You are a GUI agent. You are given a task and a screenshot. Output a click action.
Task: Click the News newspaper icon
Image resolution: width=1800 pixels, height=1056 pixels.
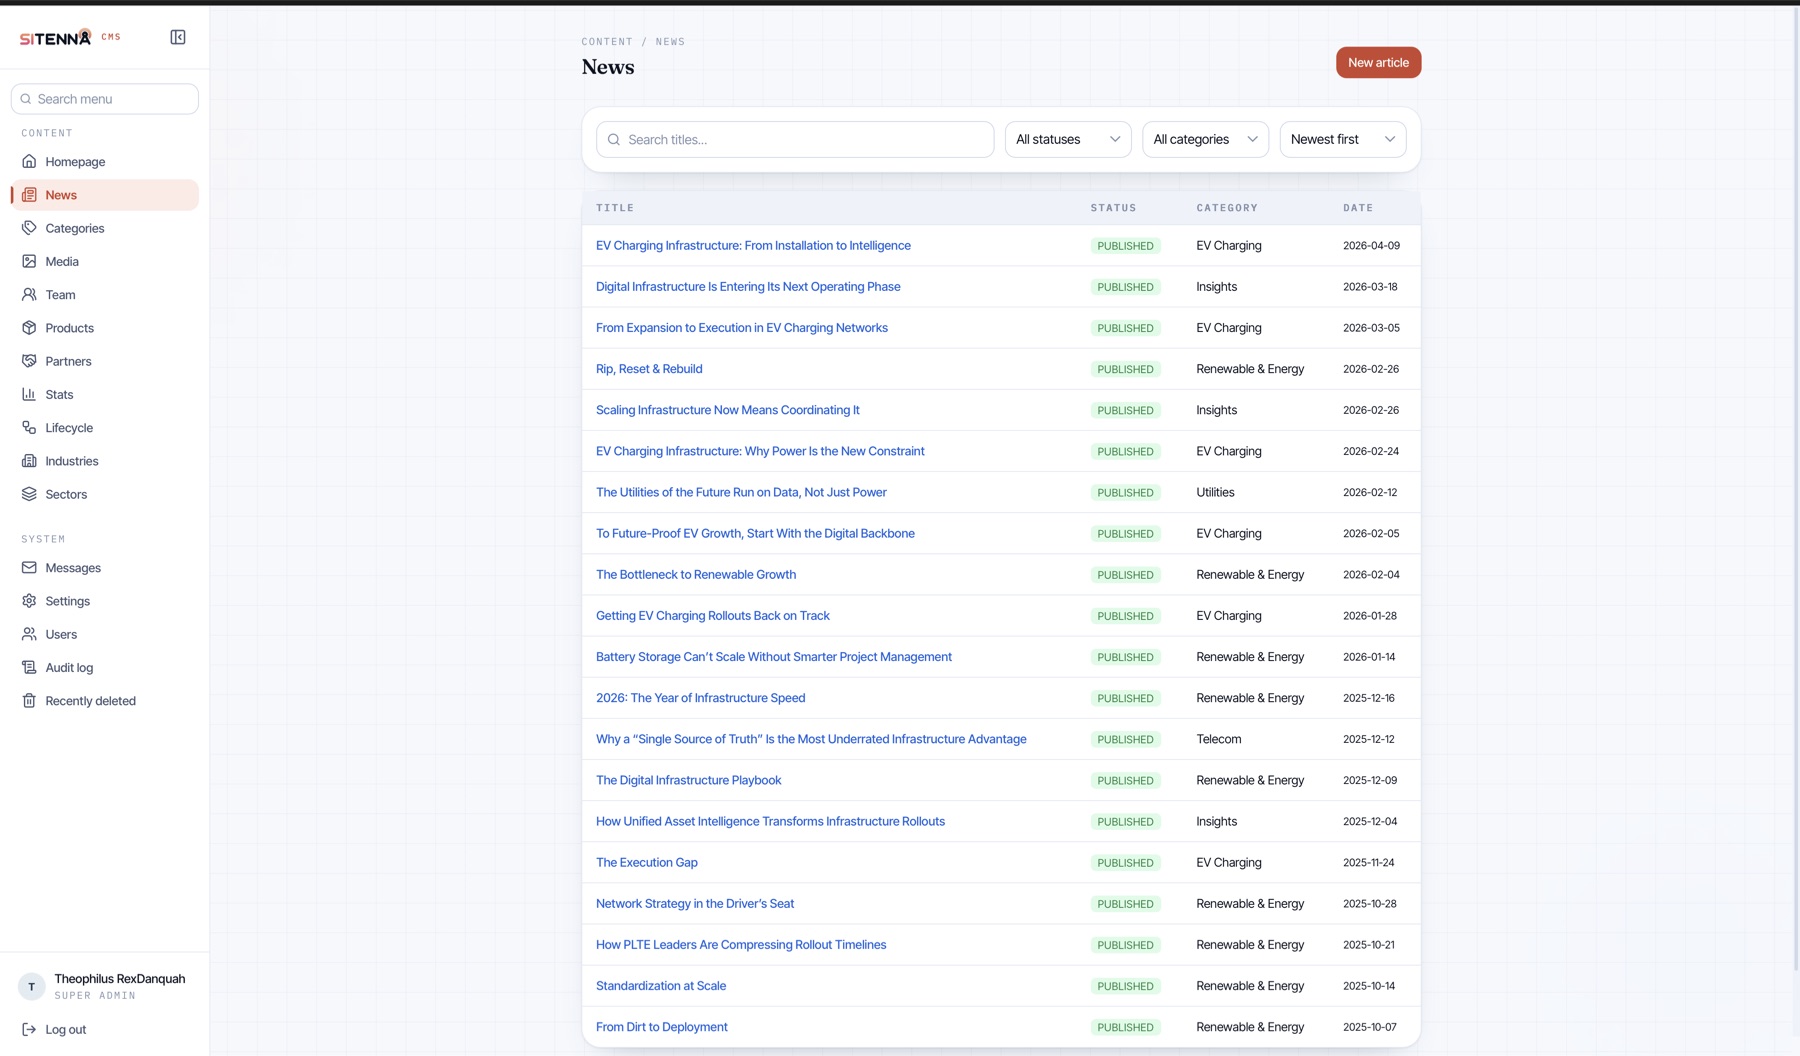pos(29,195)
